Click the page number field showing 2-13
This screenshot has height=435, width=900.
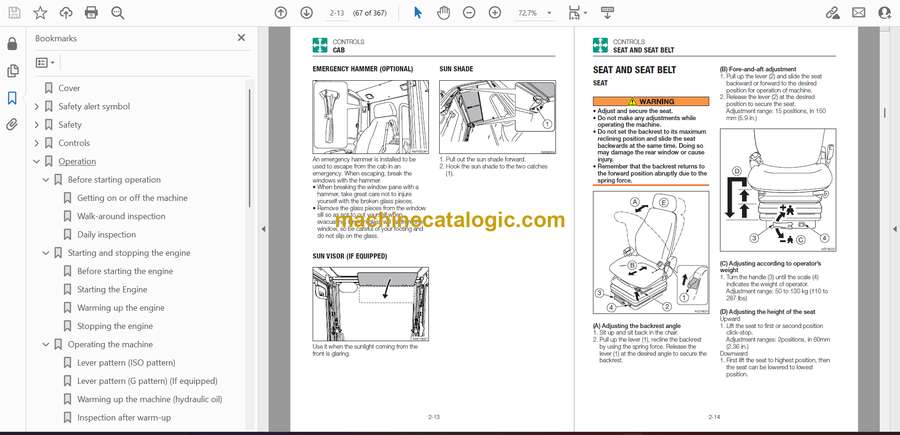pyautogui.click(x=336, y=13)
